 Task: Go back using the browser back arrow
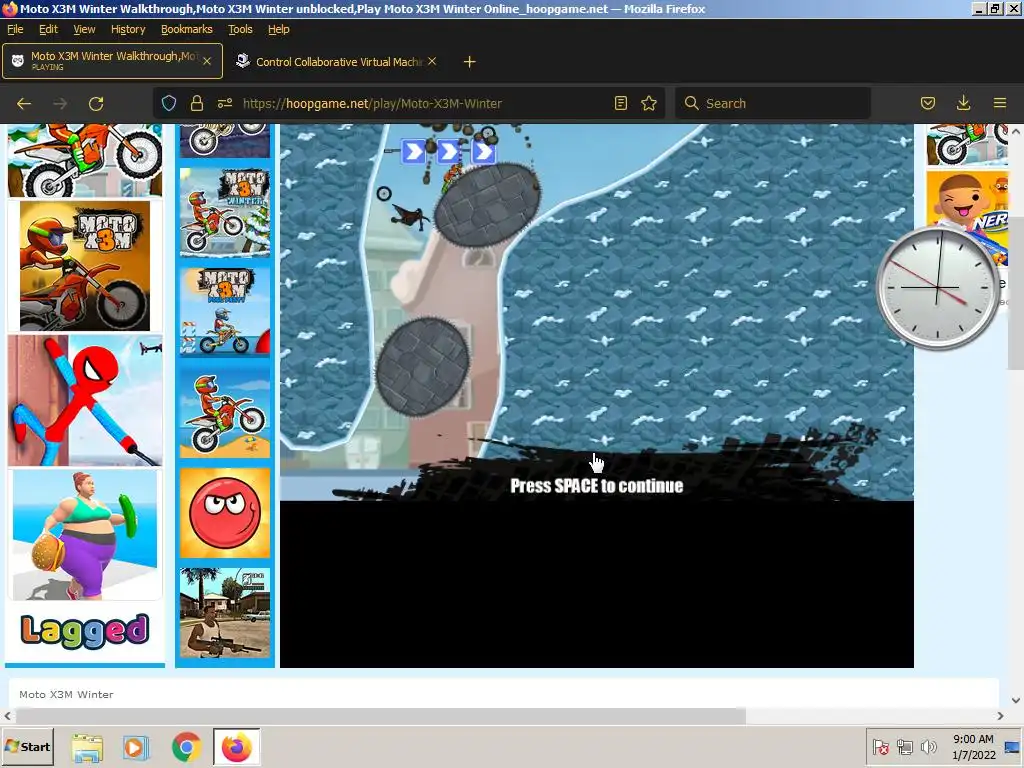(x=24, y=103)
